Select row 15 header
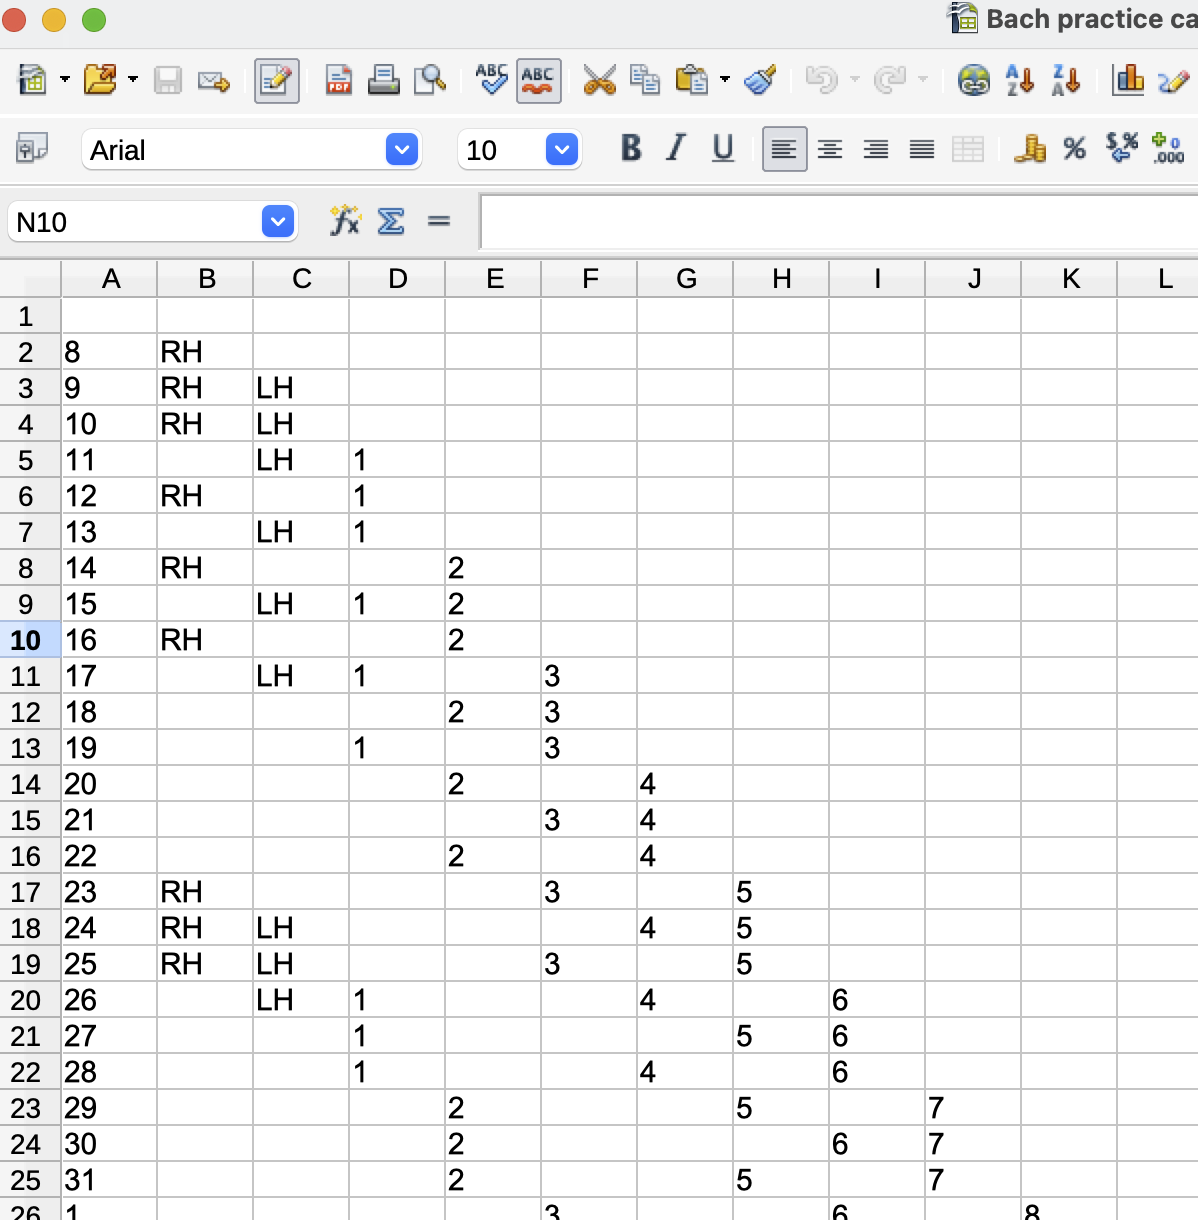 [x=27, y=820]
